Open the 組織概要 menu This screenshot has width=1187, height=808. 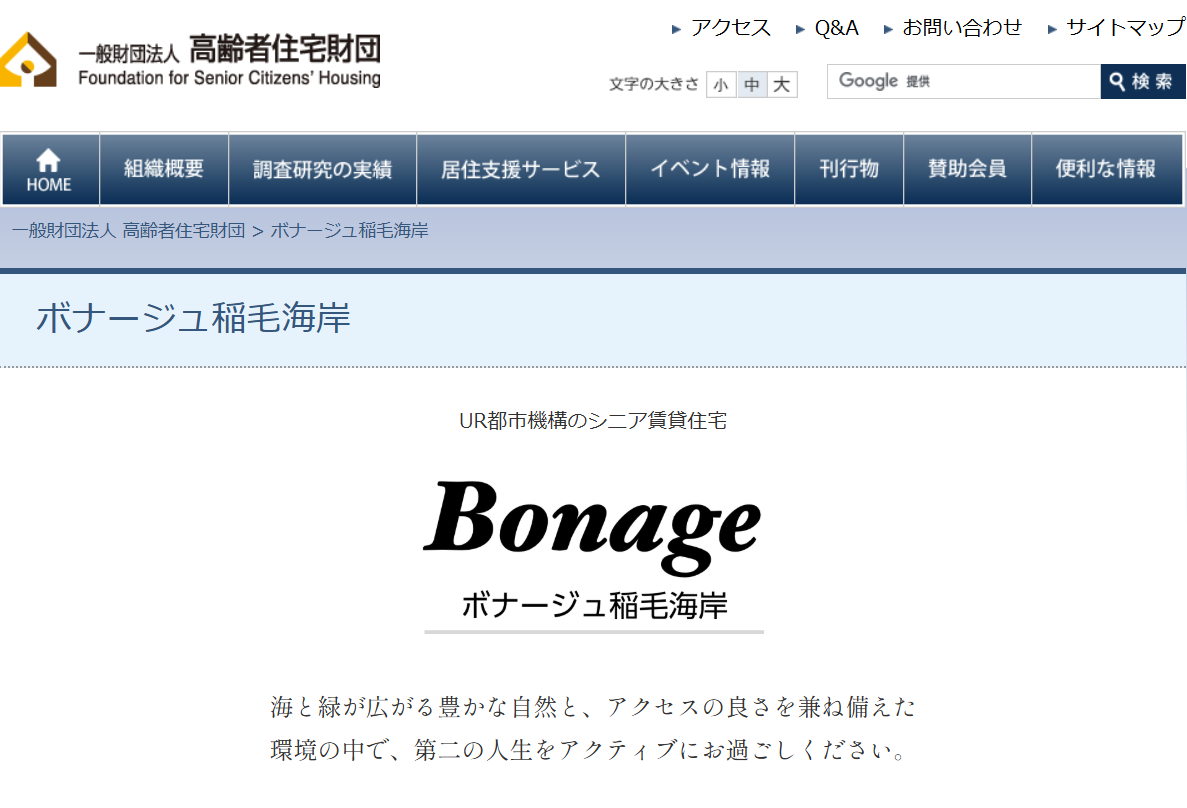pyautogui.click(x=164, y=170)
